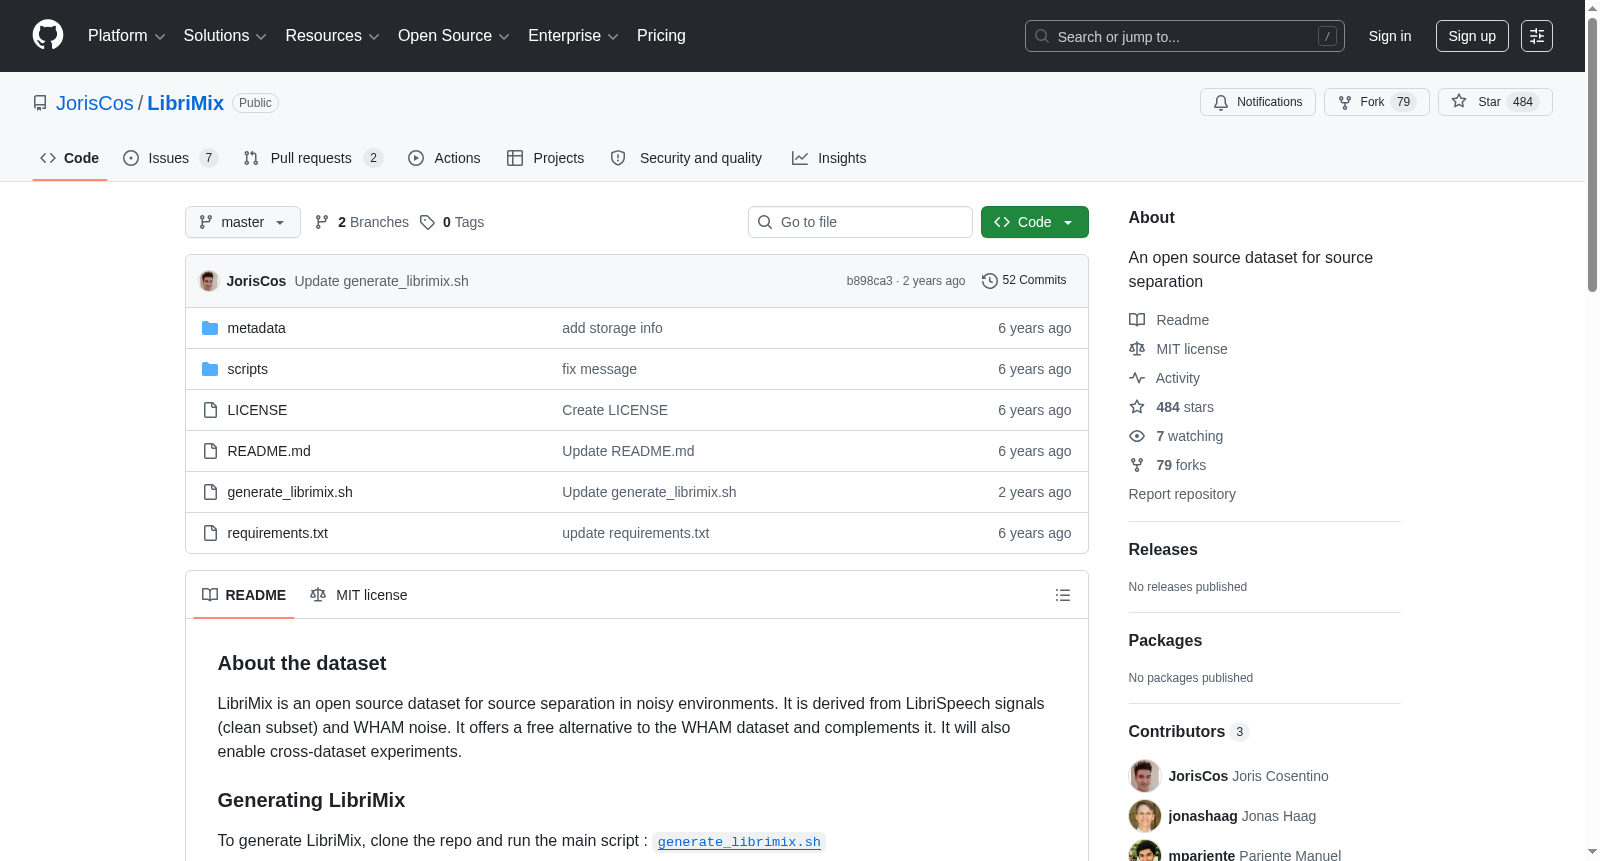1600x861 pixels.
Task: Expand the Open Source menu
Action: (454, 36)
